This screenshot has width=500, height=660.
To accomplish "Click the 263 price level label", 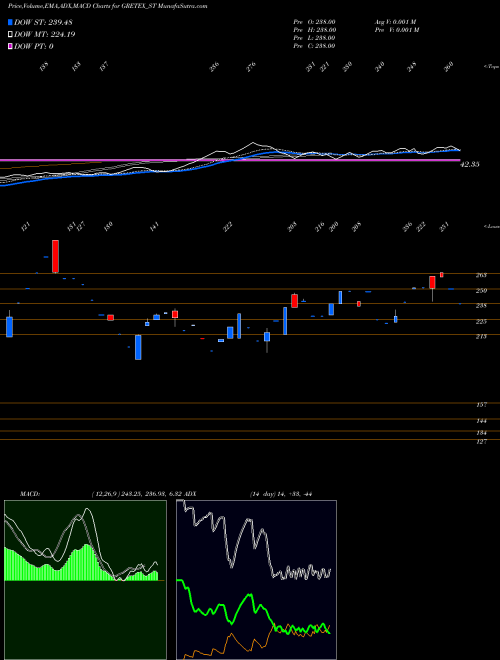I will coord(481,275).
